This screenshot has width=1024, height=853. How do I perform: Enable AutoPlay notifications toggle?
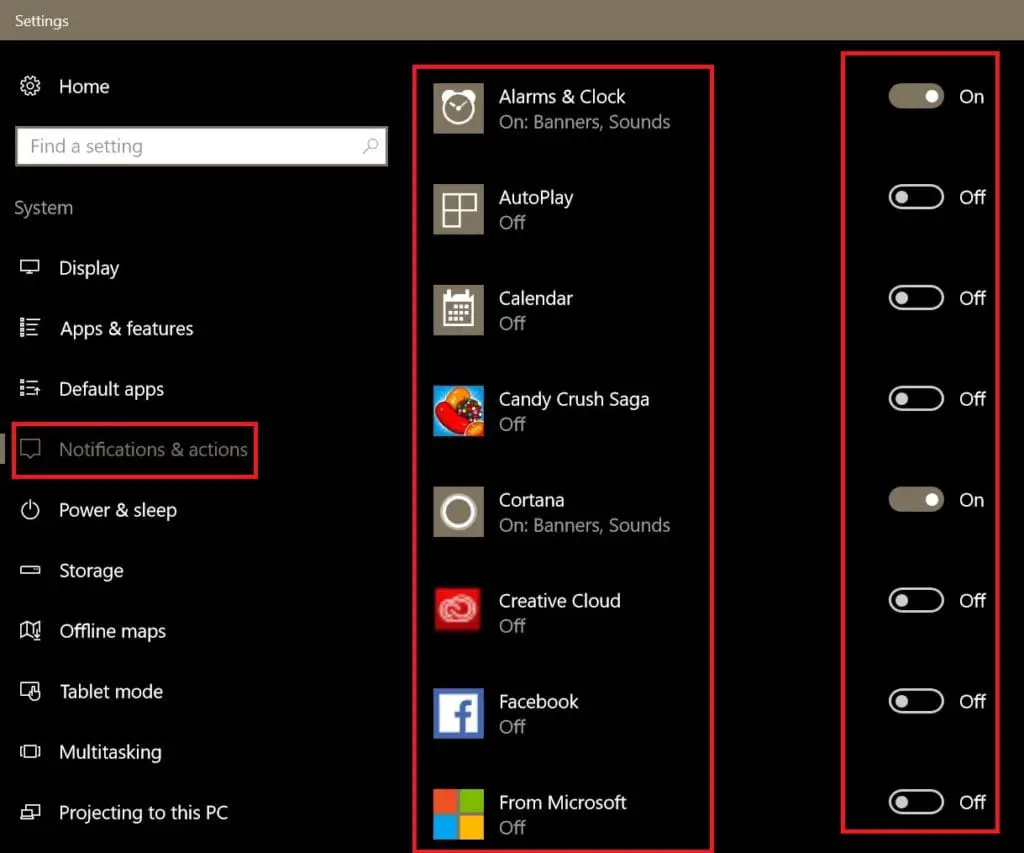pos(916,197)
